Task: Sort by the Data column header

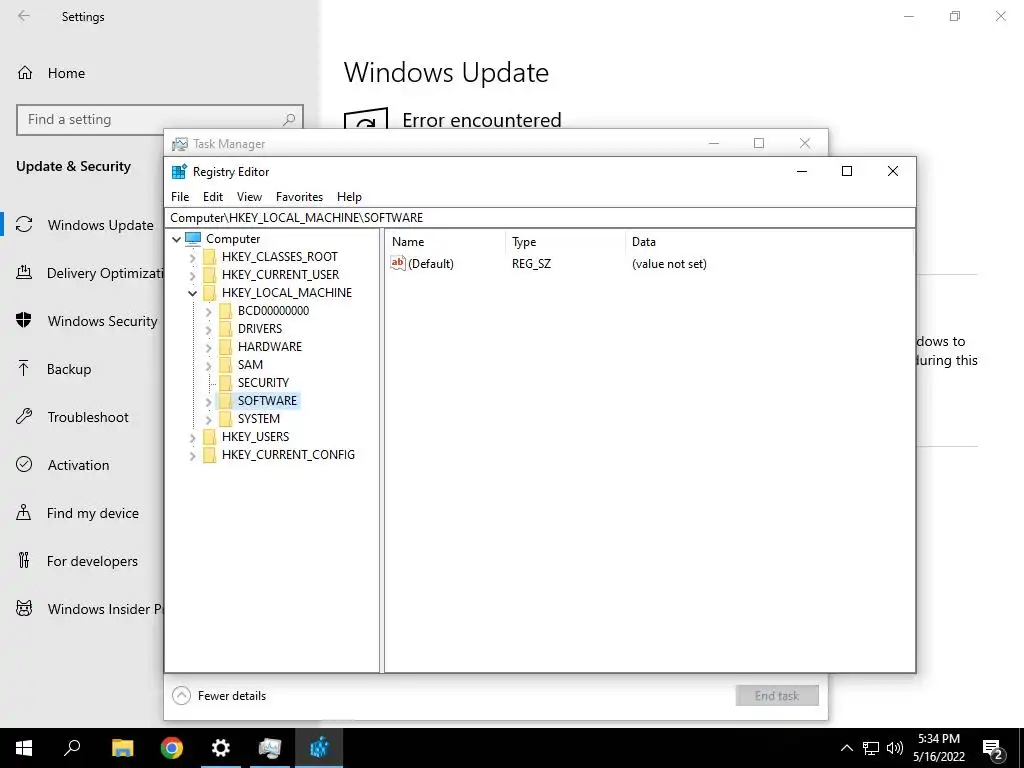Action: (x=769, y=242)
